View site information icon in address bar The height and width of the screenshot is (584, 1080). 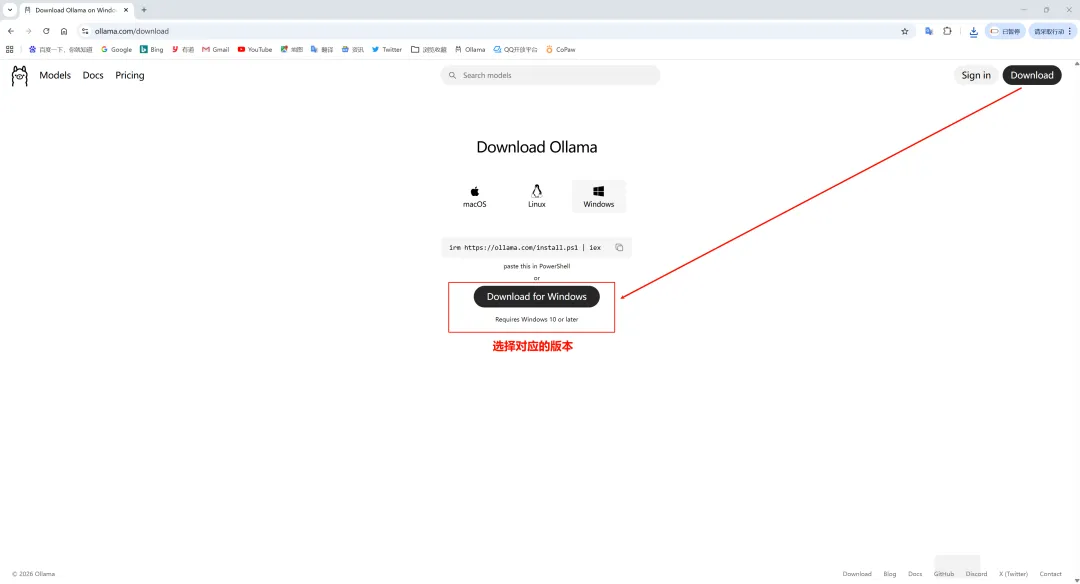tap(85, 31)
